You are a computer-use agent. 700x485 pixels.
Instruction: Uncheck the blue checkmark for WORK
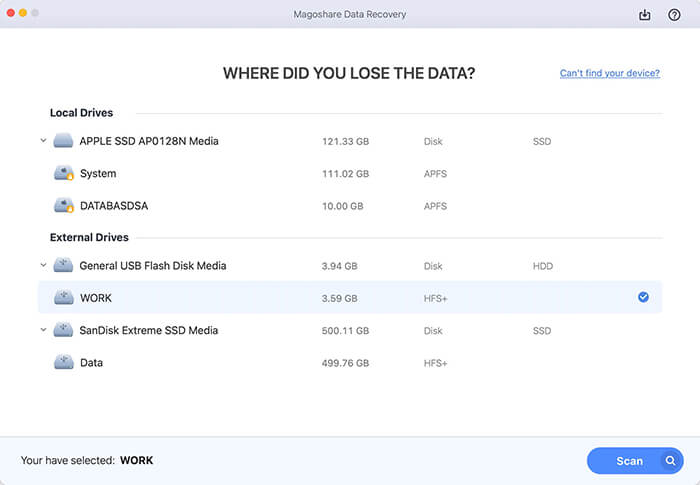(x=643, y=297)
